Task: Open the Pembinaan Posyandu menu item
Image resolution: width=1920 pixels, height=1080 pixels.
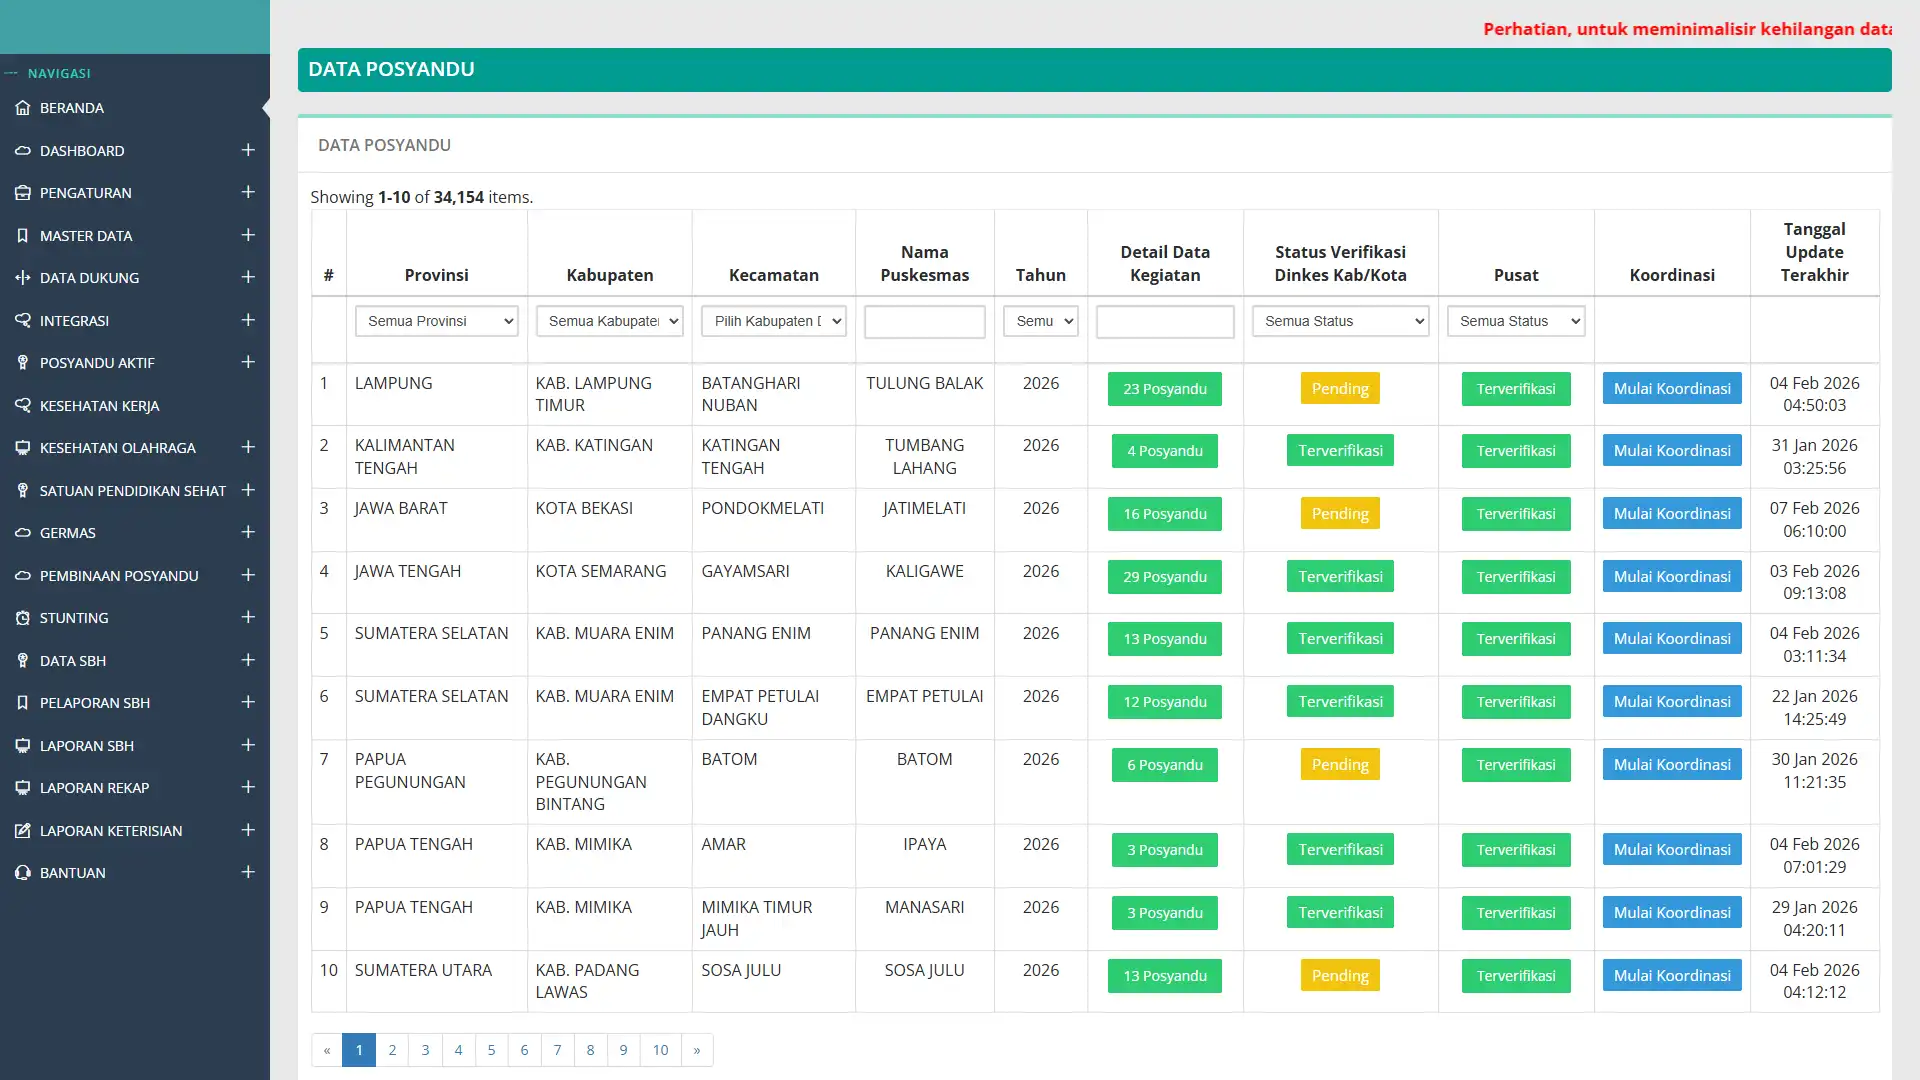Action: (x=119, y=576)
